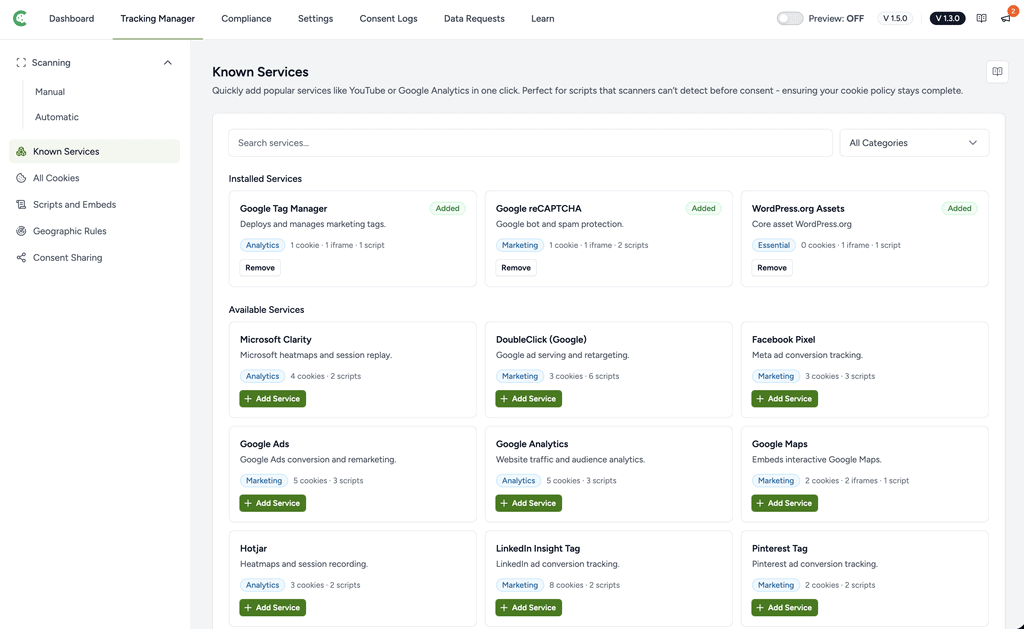Click the Google Analytics card title
The image size is (1024, 629).
(x=532, y=444)
